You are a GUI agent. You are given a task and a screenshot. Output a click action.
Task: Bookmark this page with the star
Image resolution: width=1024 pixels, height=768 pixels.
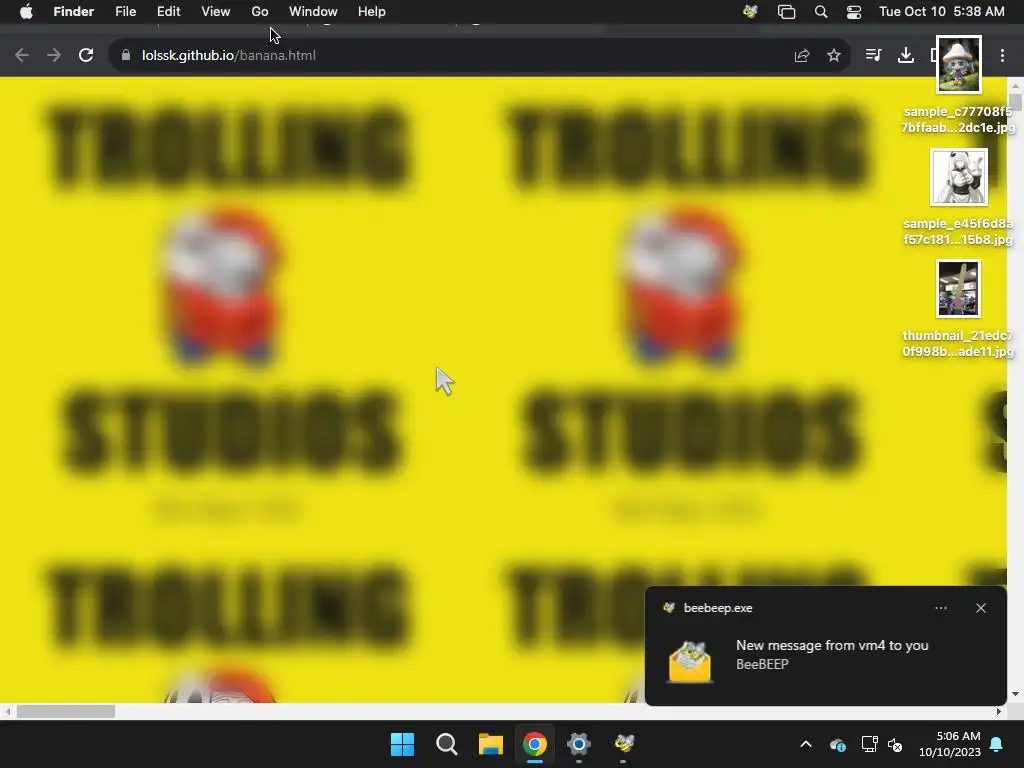(834, 56)
